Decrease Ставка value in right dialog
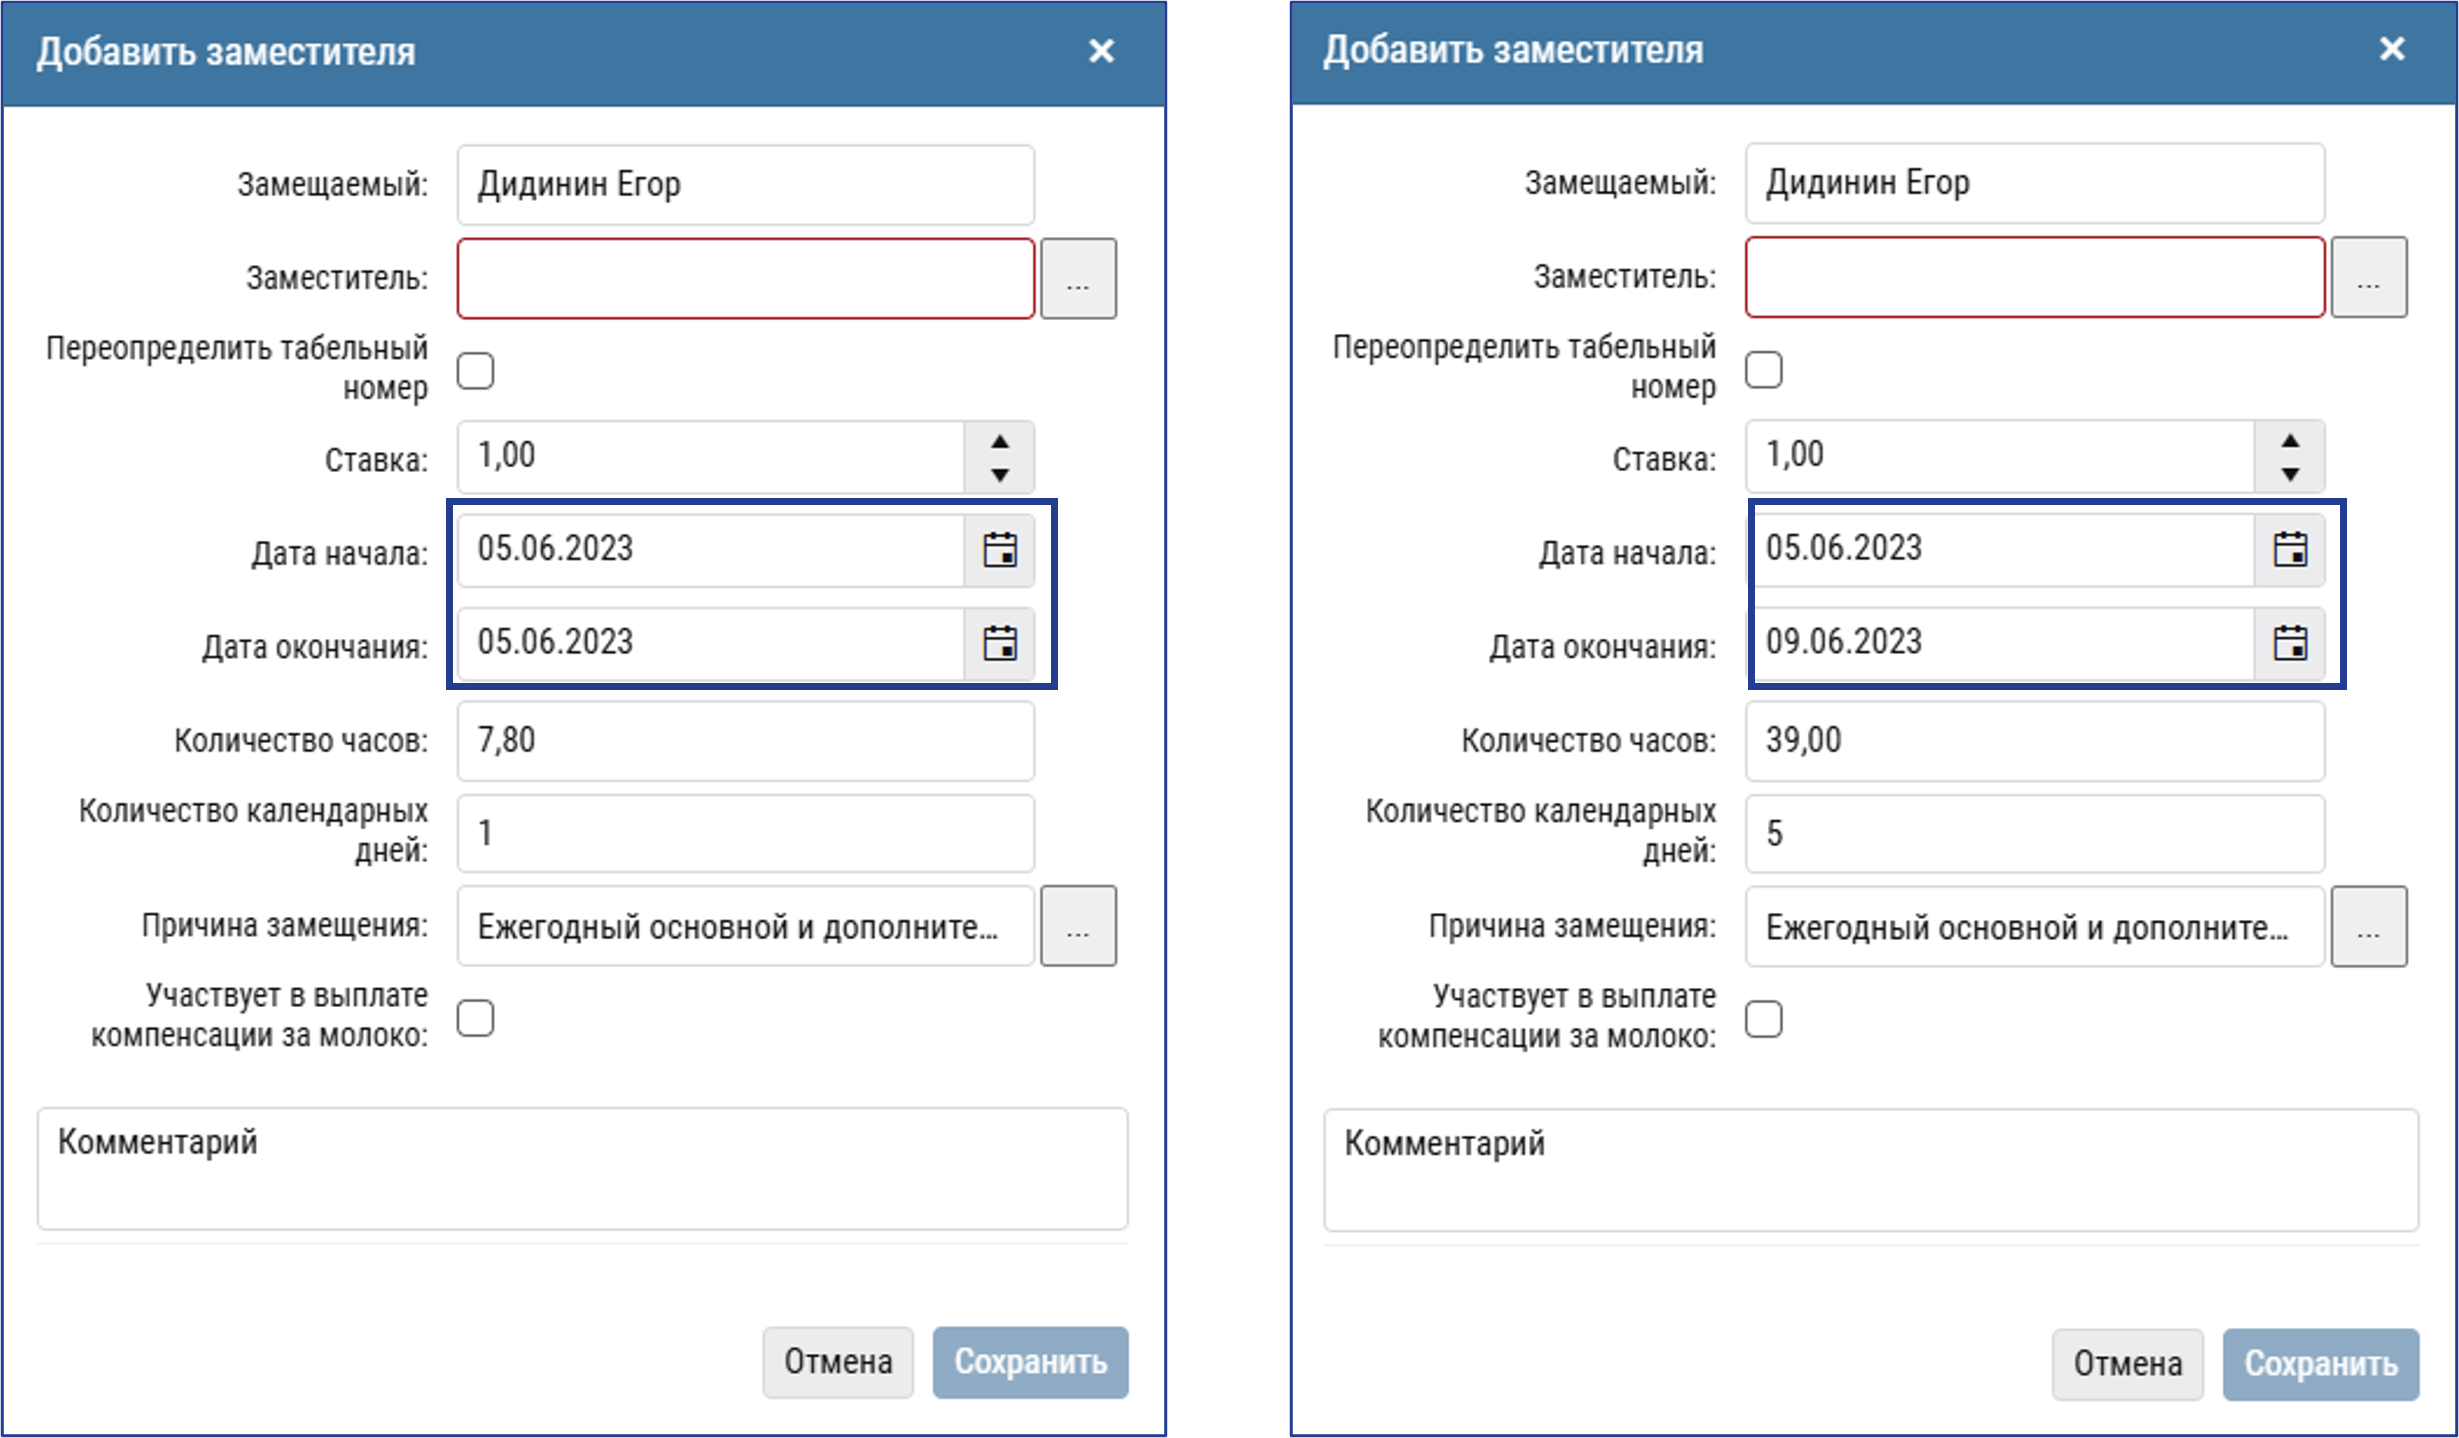 [x=2289, y=474]
